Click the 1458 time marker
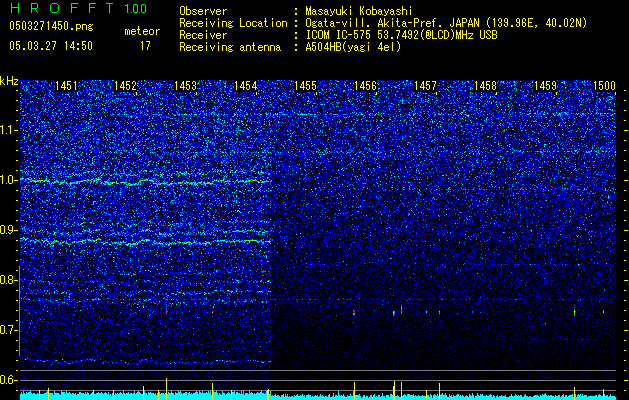The image size is (629, 400). (485, 86)
